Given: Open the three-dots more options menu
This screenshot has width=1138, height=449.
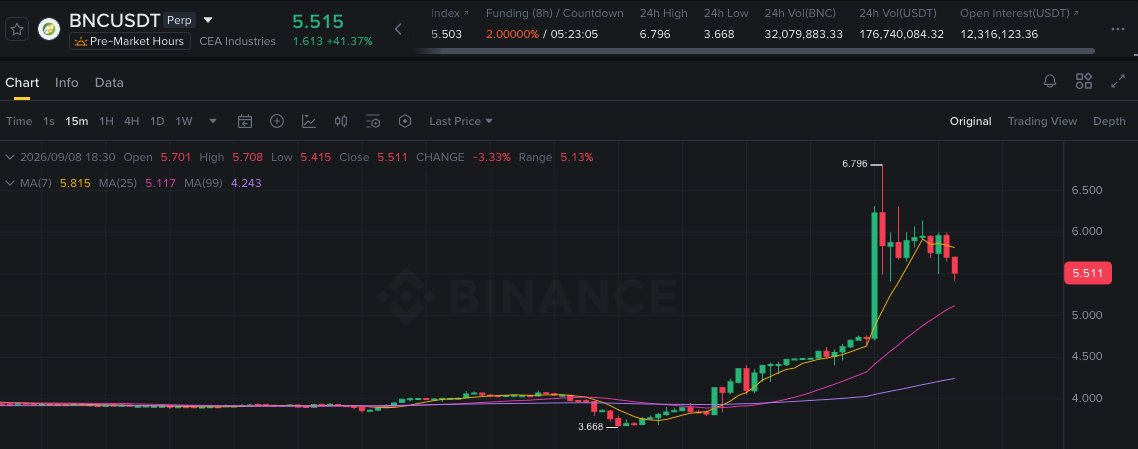Looking at the screenshot, I should click(x=1118, y=29).
